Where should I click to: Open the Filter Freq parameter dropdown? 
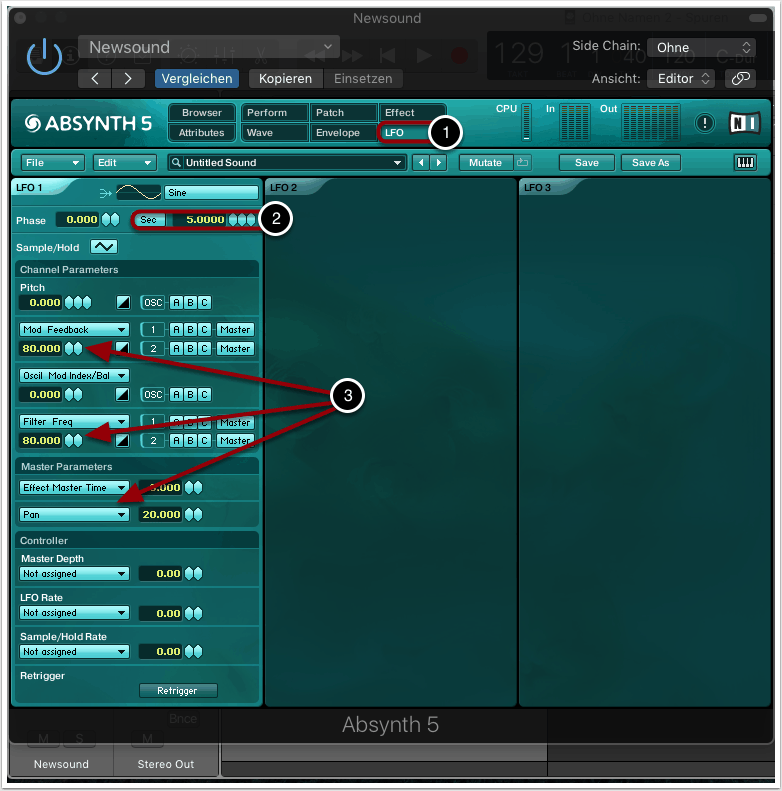(74, 421)
